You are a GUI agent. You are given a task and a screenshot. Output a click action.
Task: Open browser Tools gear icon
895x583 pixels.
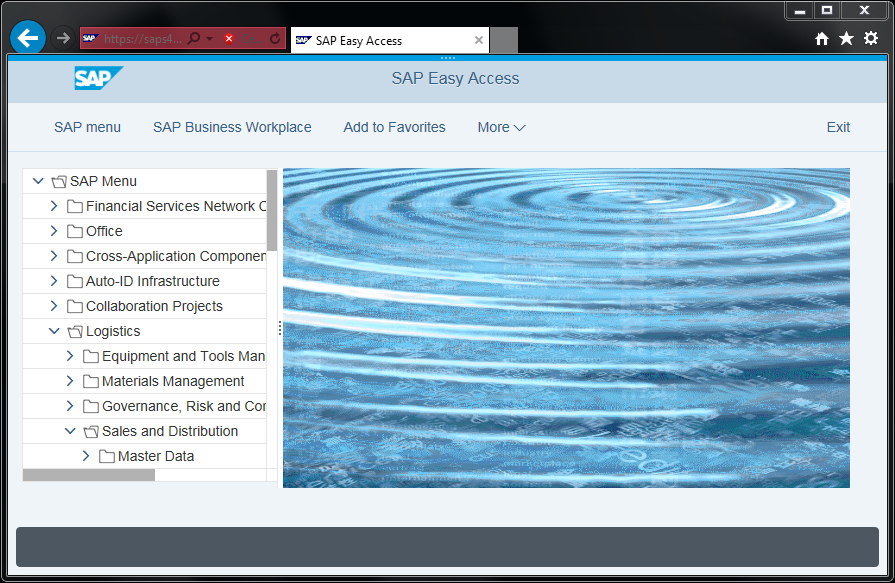[x=871, y=38]
